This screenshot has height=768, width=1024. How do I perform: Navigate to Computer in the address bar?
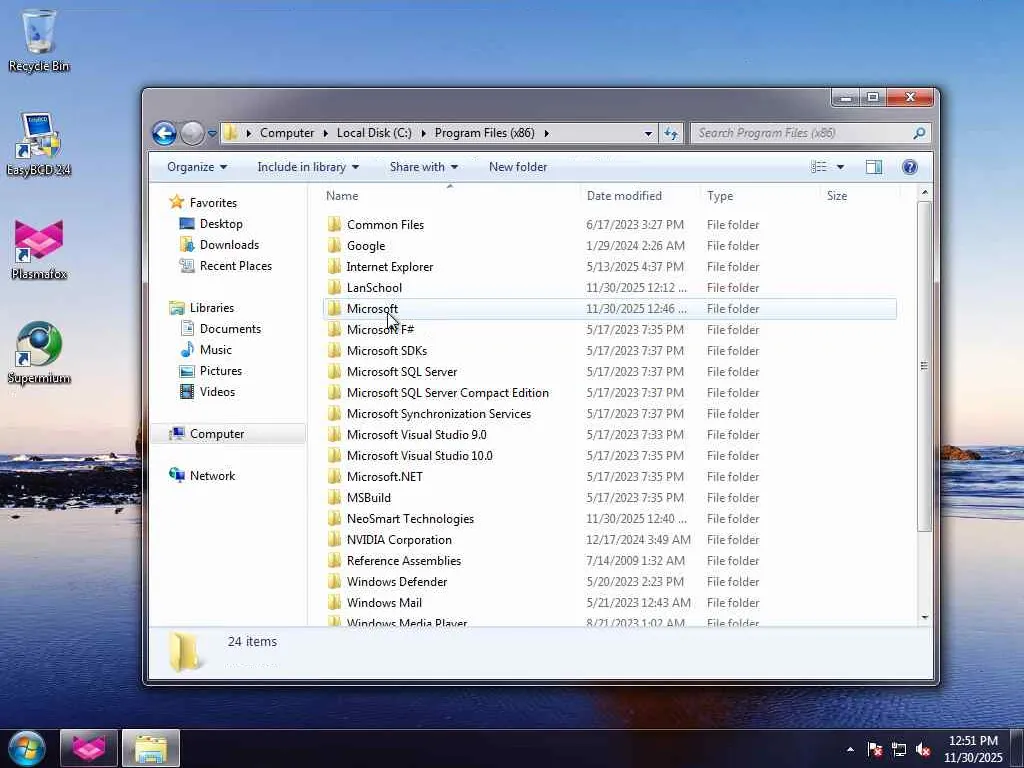point(287,133)
